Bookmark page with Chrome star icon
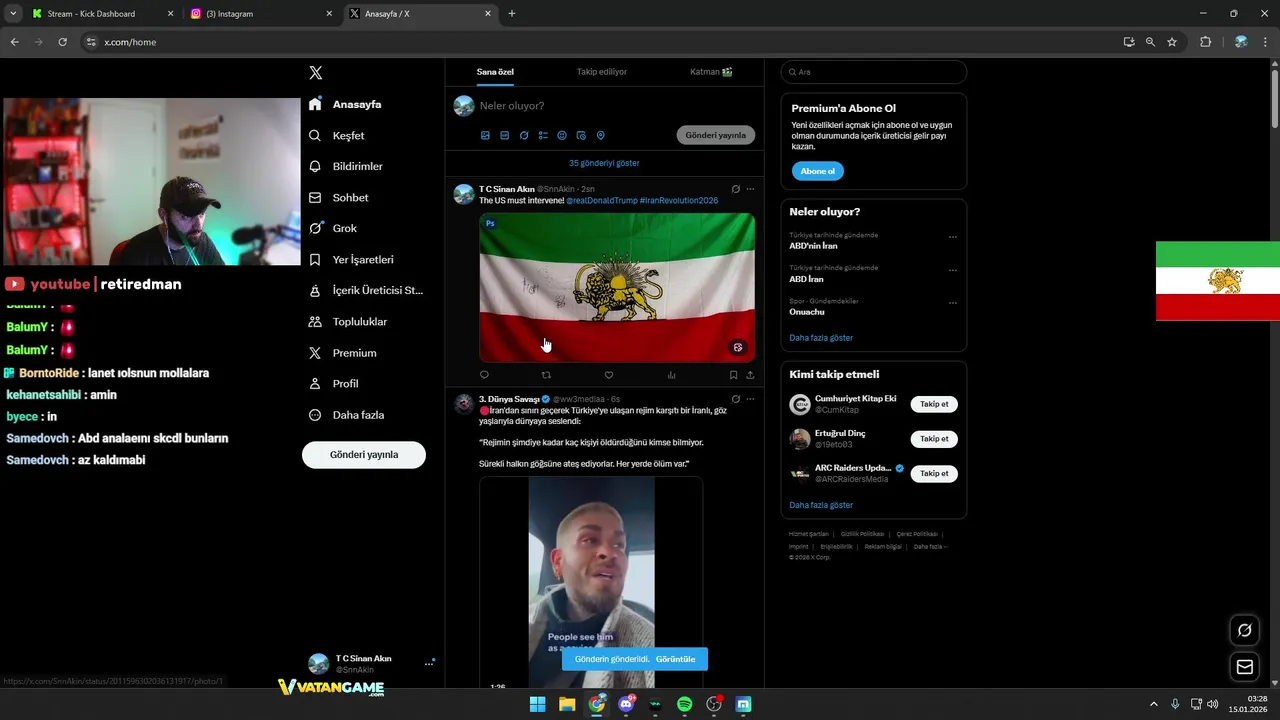This screenshot has width=1280, height=720. (x=1172, y=42)
